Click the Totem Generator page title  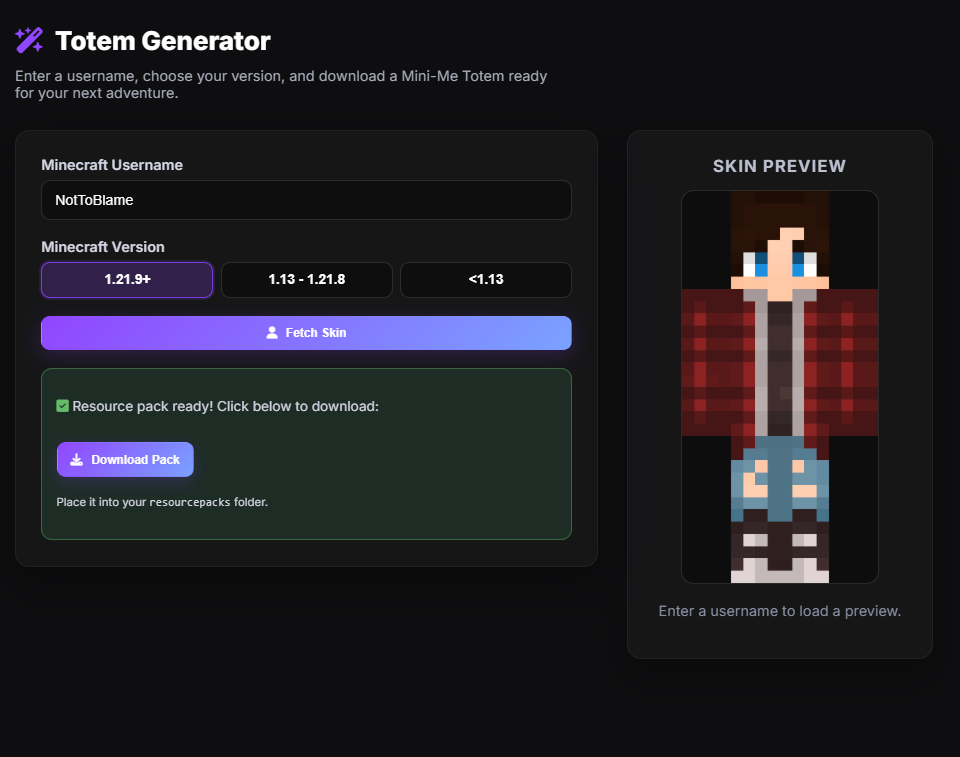(x=162, y=41)
